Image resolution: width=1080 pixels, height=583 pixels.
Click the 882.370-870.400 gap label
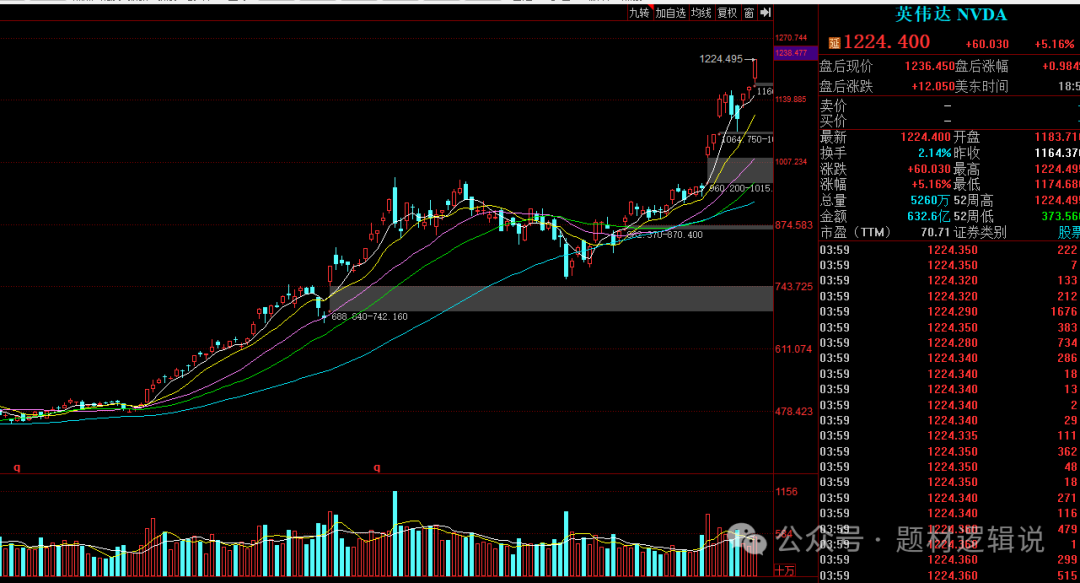665,235
